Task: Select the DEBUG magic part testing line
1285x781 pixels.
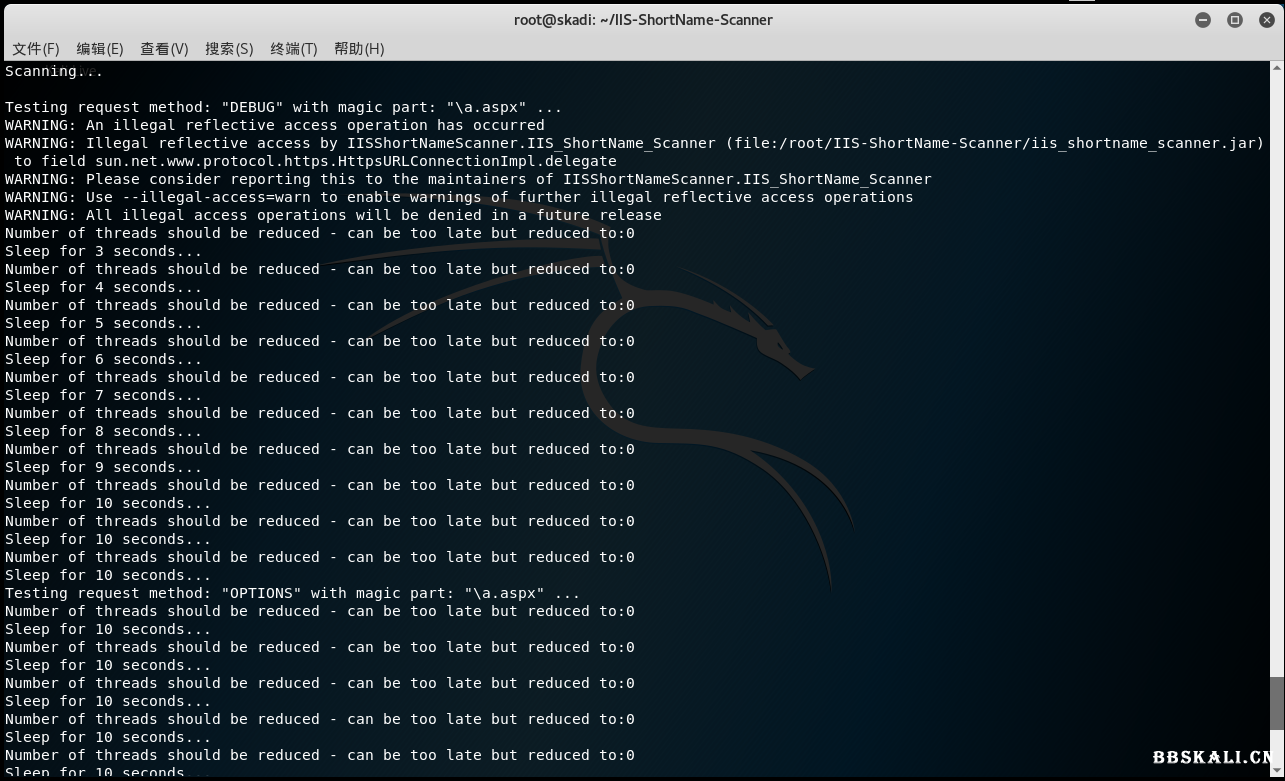Action: [282, 107]
